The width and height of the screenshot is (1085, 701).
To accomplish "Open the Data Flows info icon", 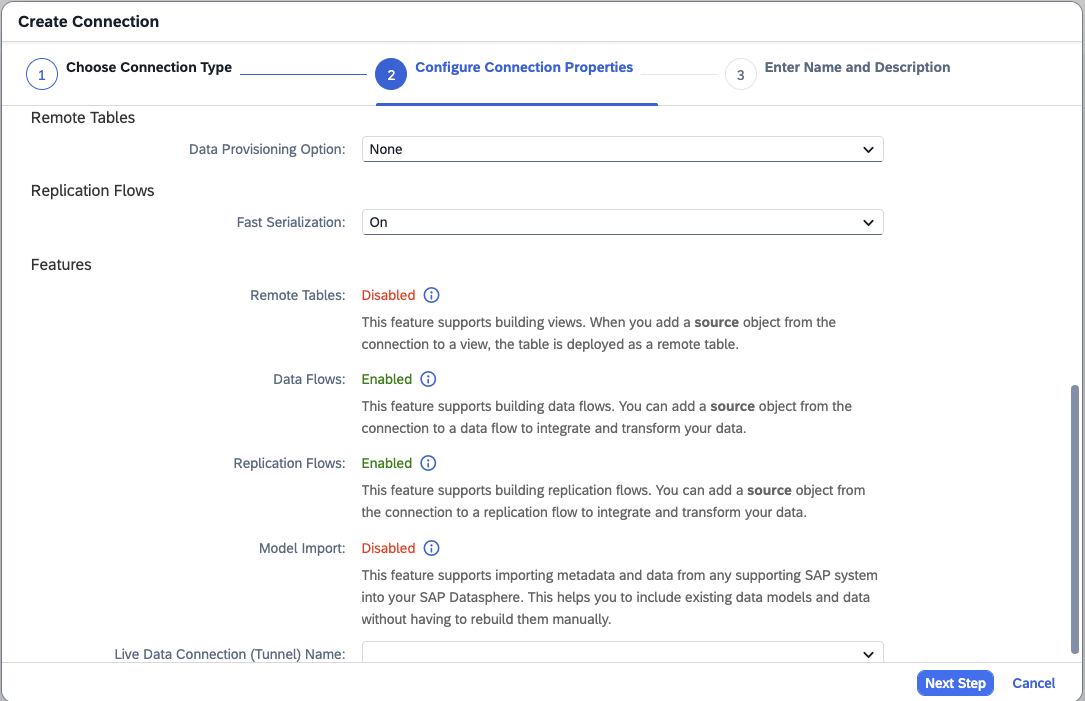I will (x=428, y=379).
